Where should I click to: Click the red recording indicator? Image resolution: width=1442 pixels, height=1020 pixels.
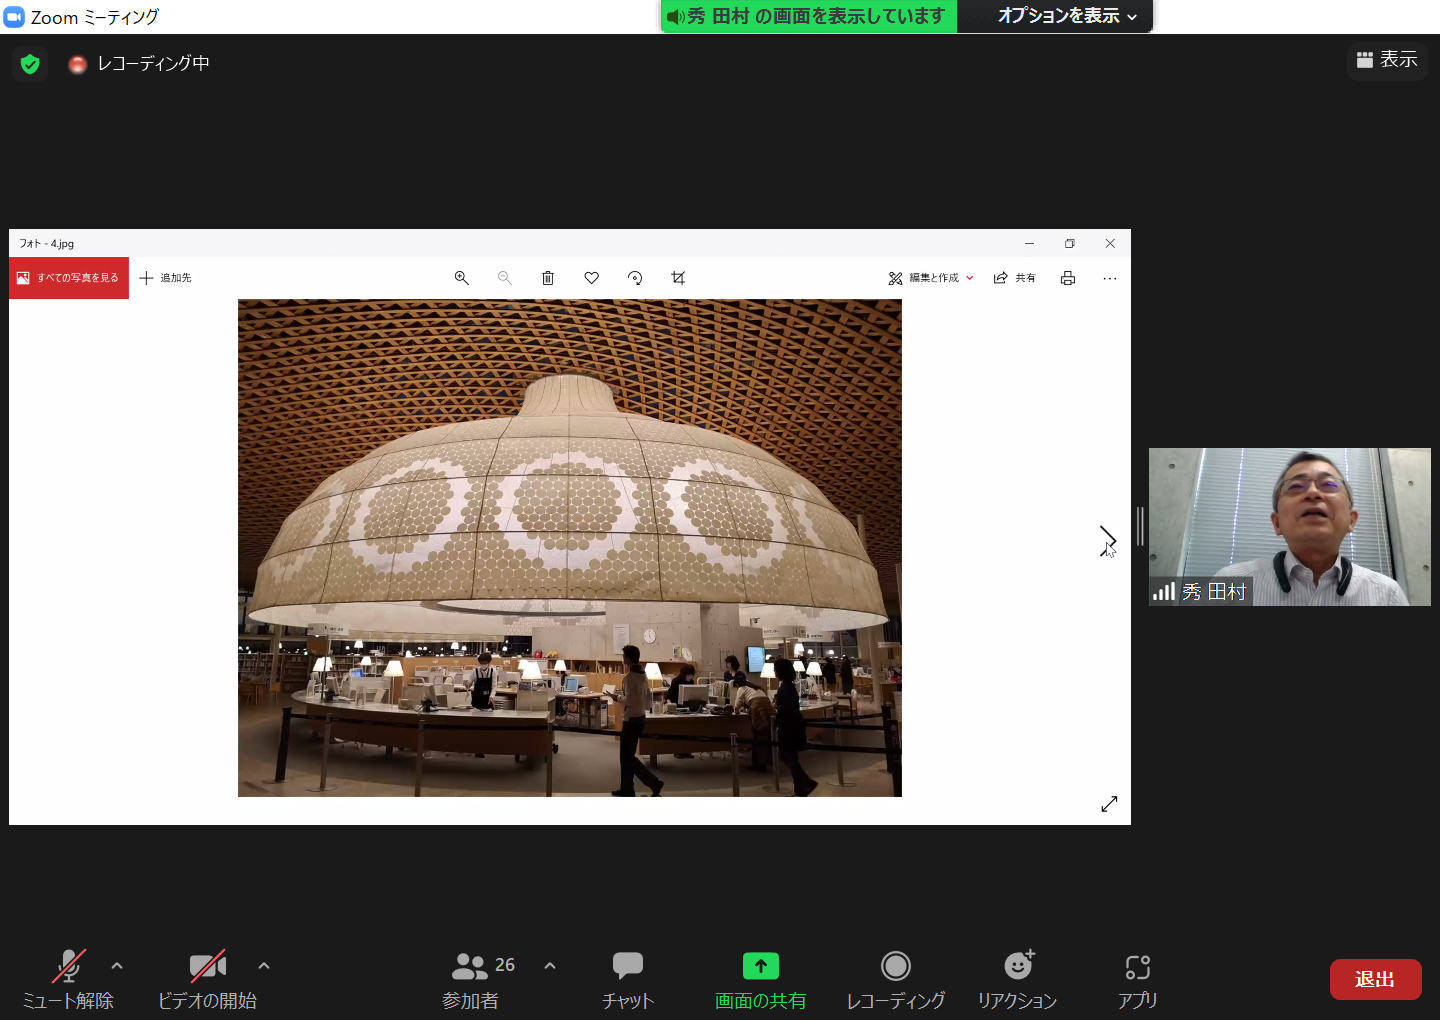[77, 64]
